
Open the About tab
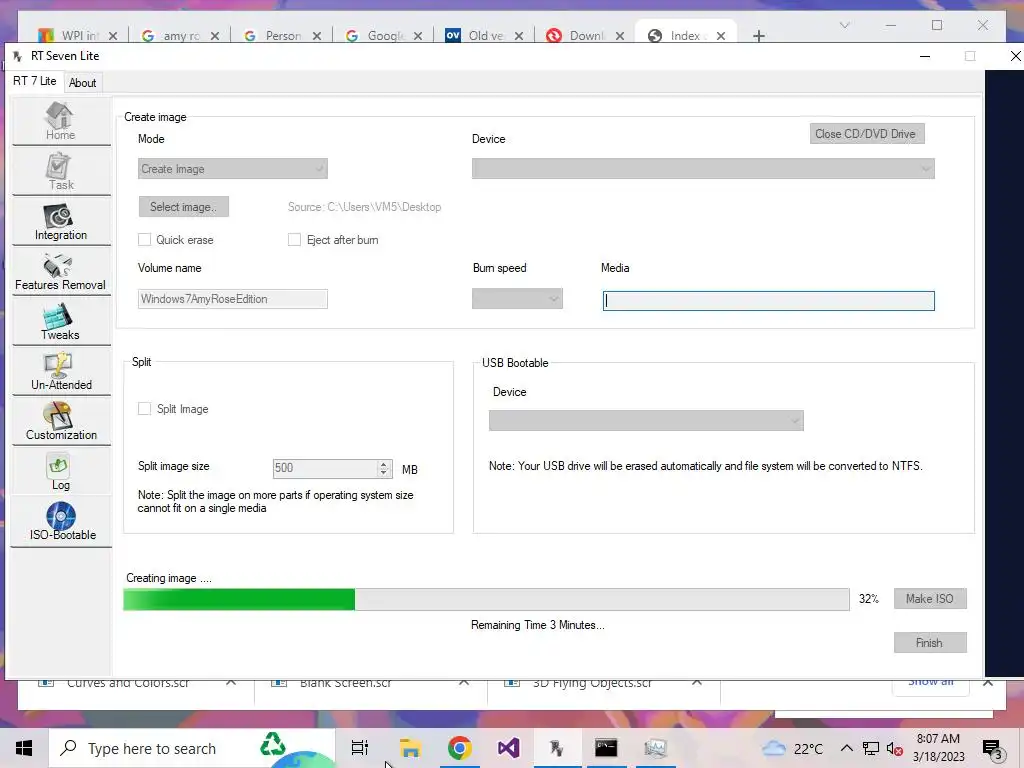(x=82, y=83)
